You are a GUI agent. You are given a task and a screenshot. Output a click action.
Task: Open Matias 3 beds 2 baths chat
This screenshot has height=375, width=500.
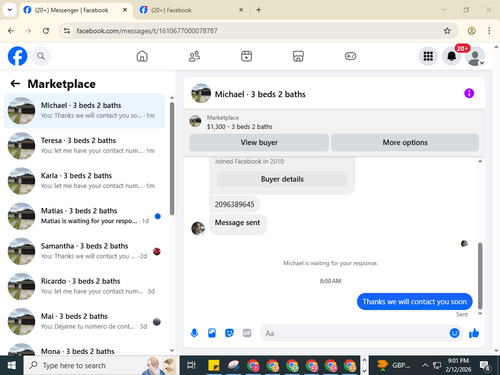(84, 216)
